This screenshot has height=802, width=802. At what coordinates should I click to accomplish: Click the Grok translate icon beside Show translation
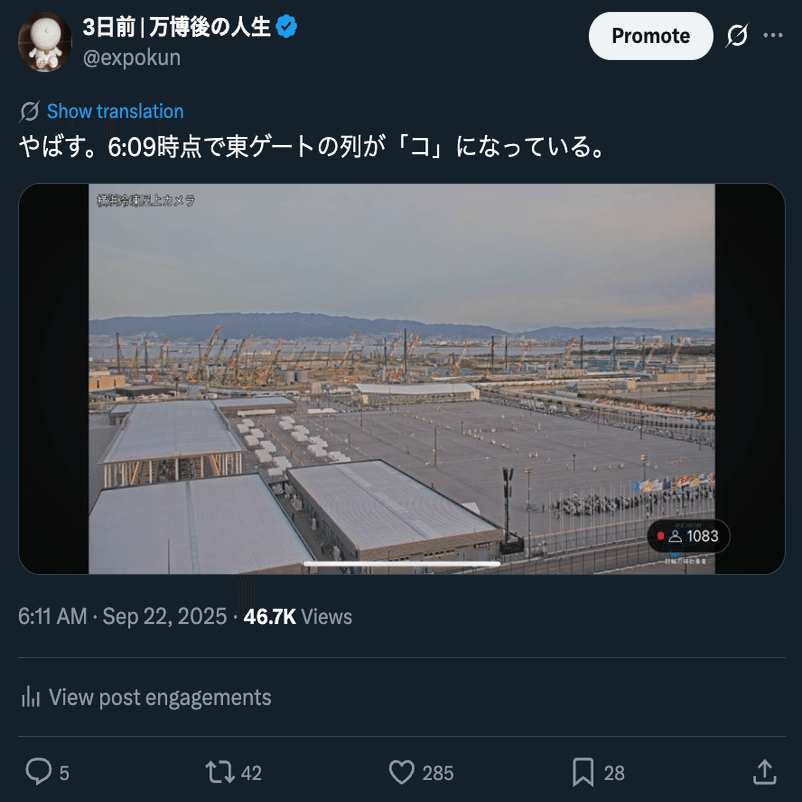click(30, 111)
